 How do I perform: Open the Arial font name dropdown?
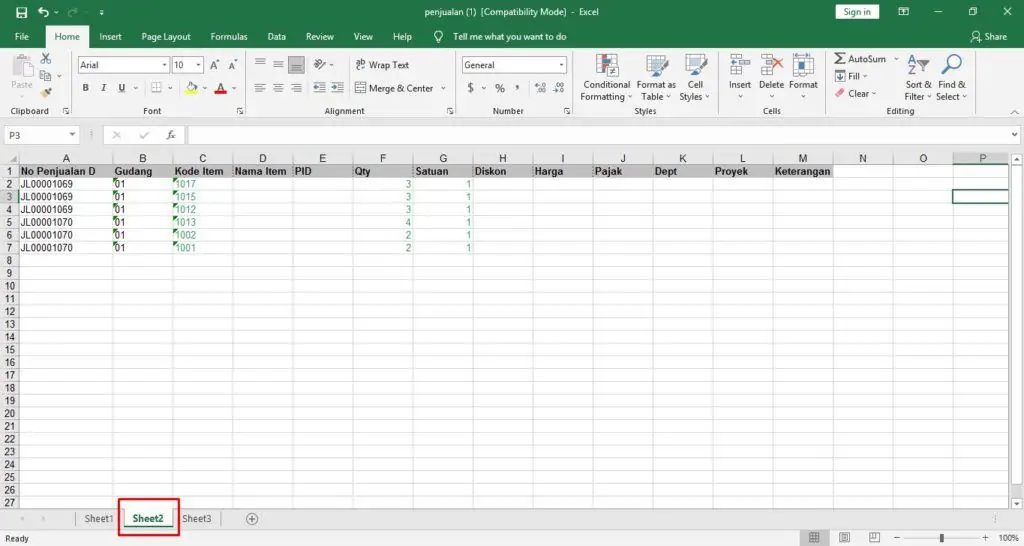point(164,65)
